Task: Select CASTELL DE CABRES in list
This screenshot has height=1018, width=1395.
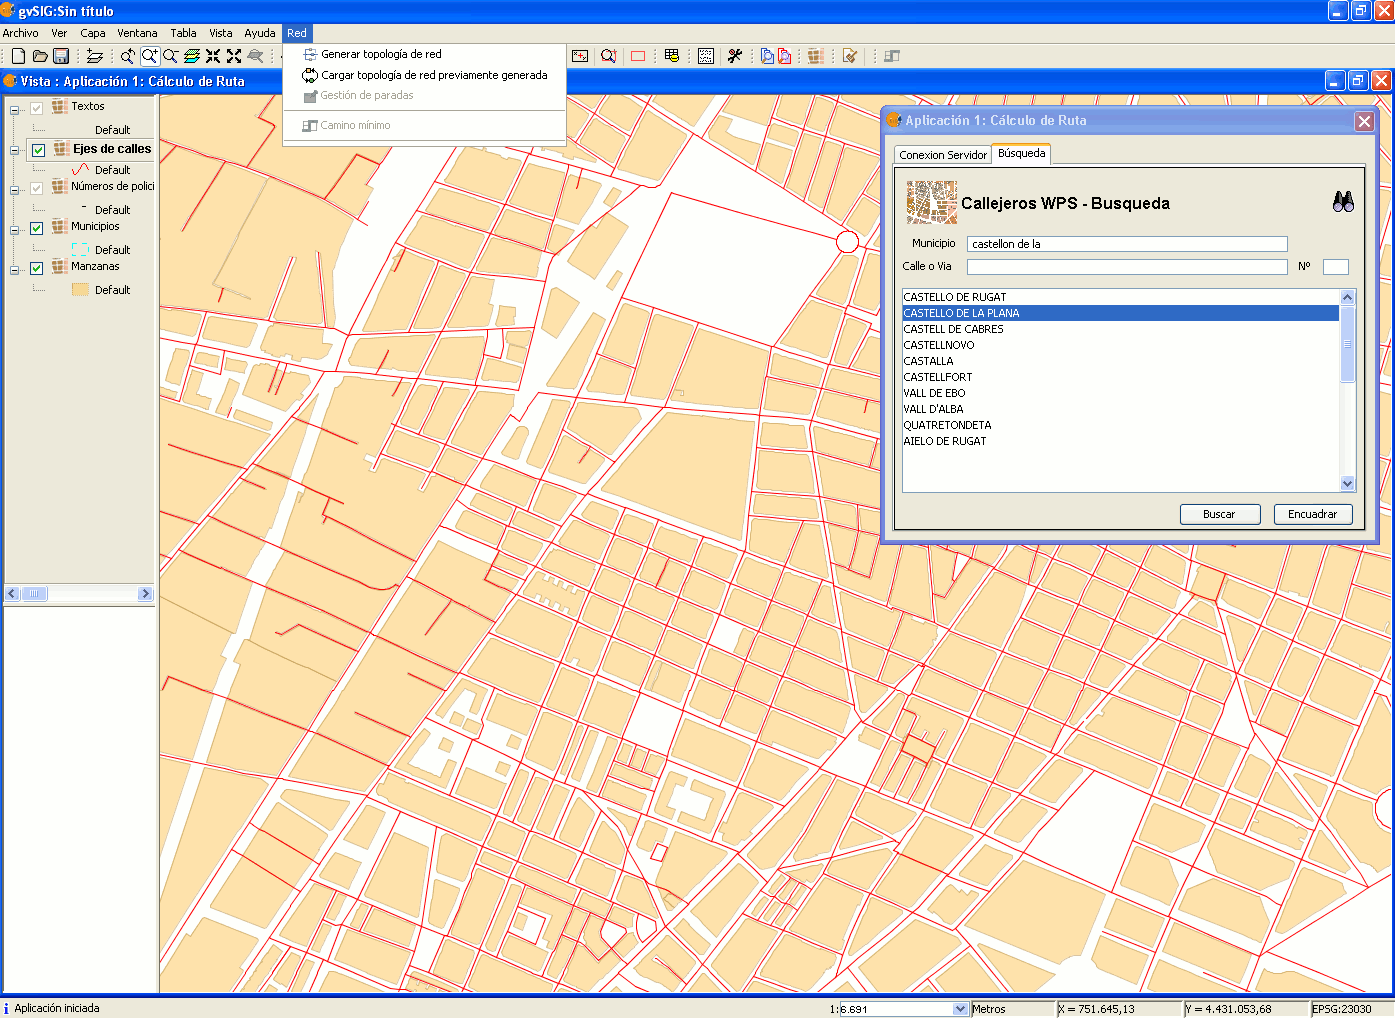Action: (x=1120, y=329)
